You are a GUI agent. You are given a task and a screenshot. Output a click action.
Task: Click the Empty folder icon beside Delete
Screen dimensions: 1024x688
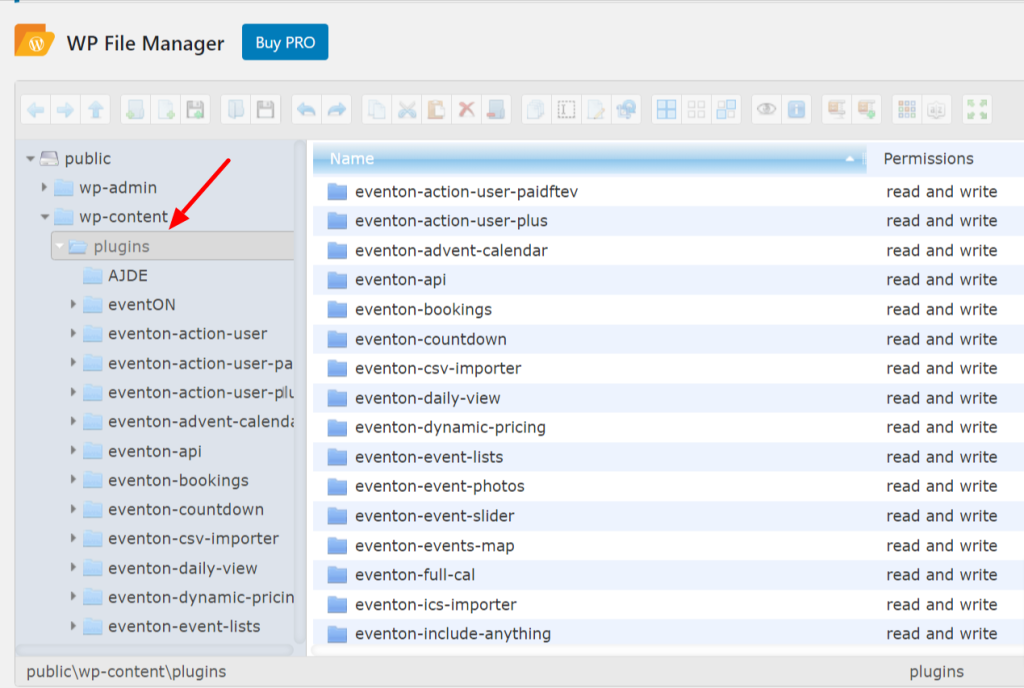pyautogui.click(x=496, y=110)
